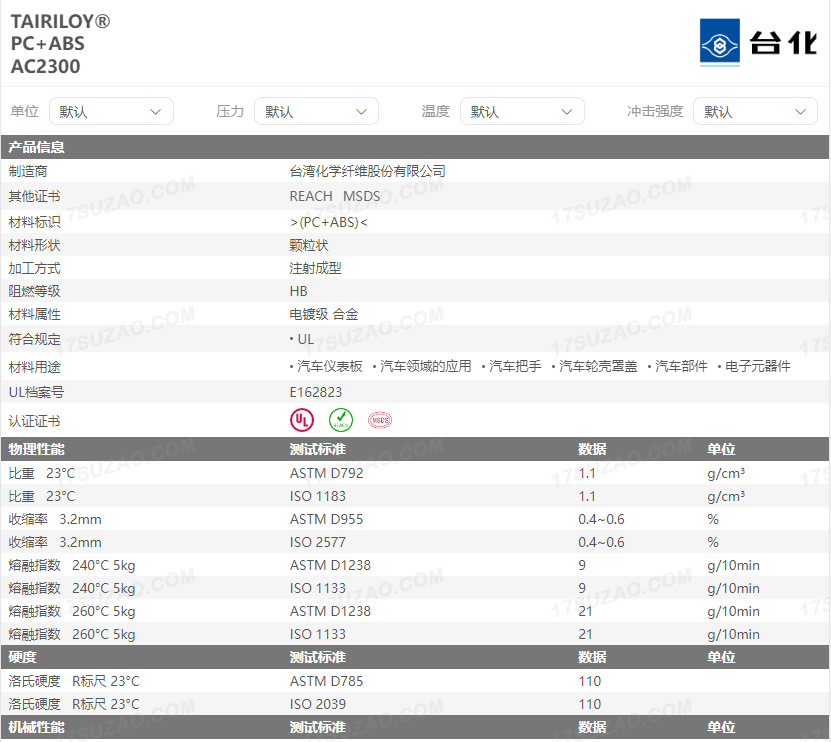
Task: Click the ASTM D955 test standard cell
Action: (326, 519)
